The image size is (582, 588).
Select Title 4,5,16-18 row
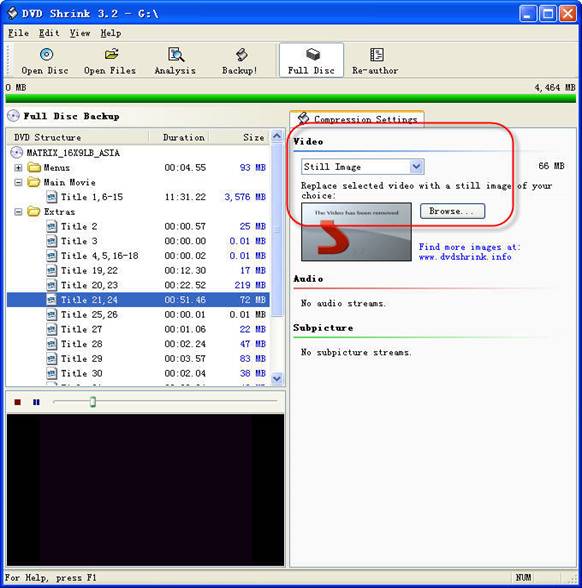tap(138, 256)
